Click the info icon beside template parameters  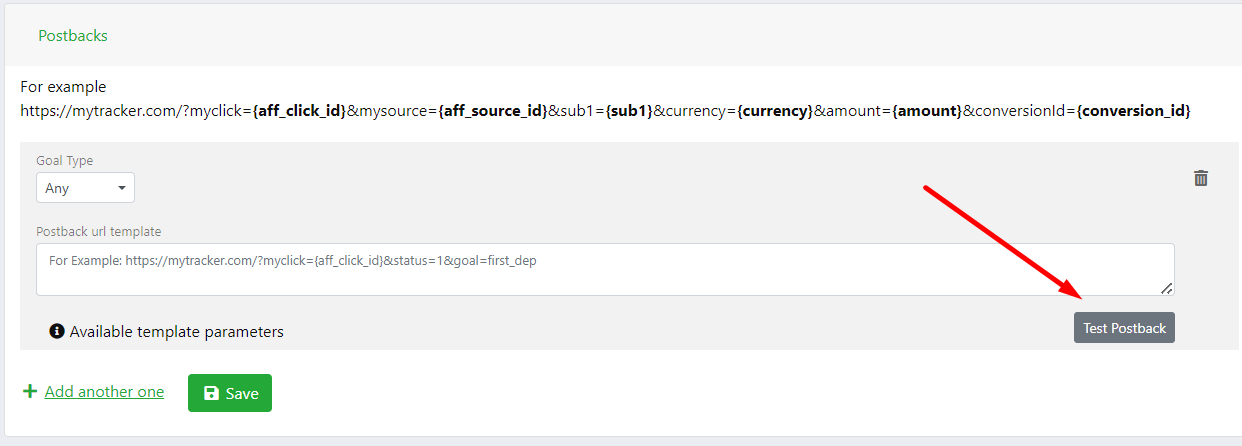click(57, 331)
